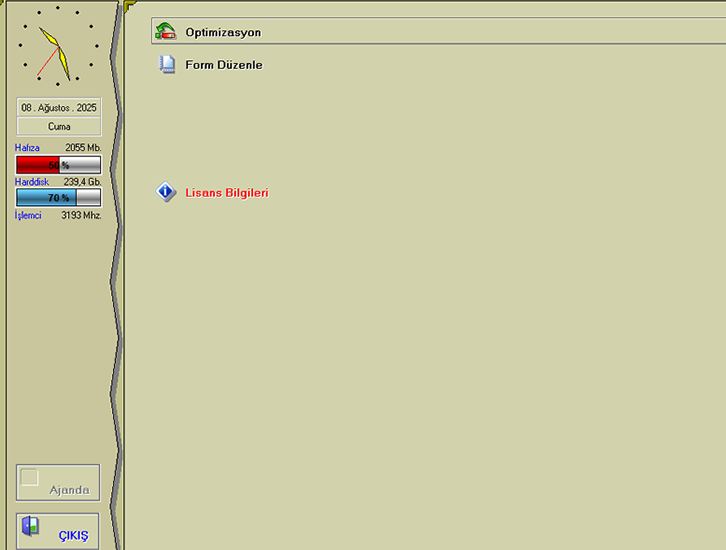The width and height of the screenshot is (726, 550).
Task: Click the blue Harddisk 70% usage bar
Action: (x=58, y=198)
